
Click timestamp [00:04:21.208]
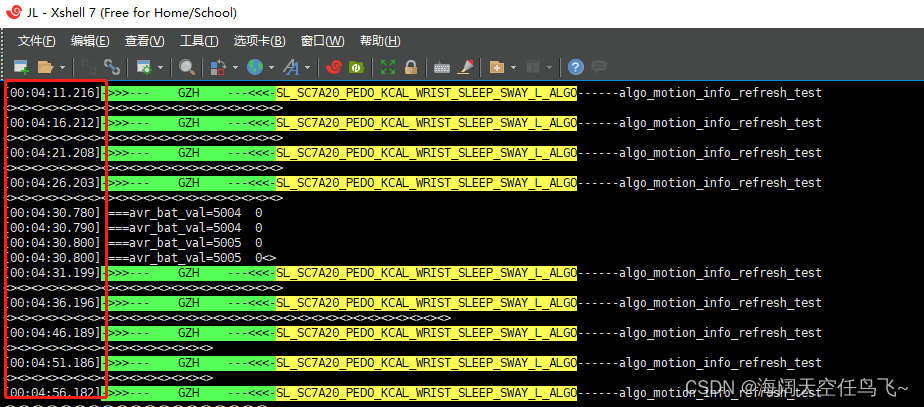coord(54,153)
